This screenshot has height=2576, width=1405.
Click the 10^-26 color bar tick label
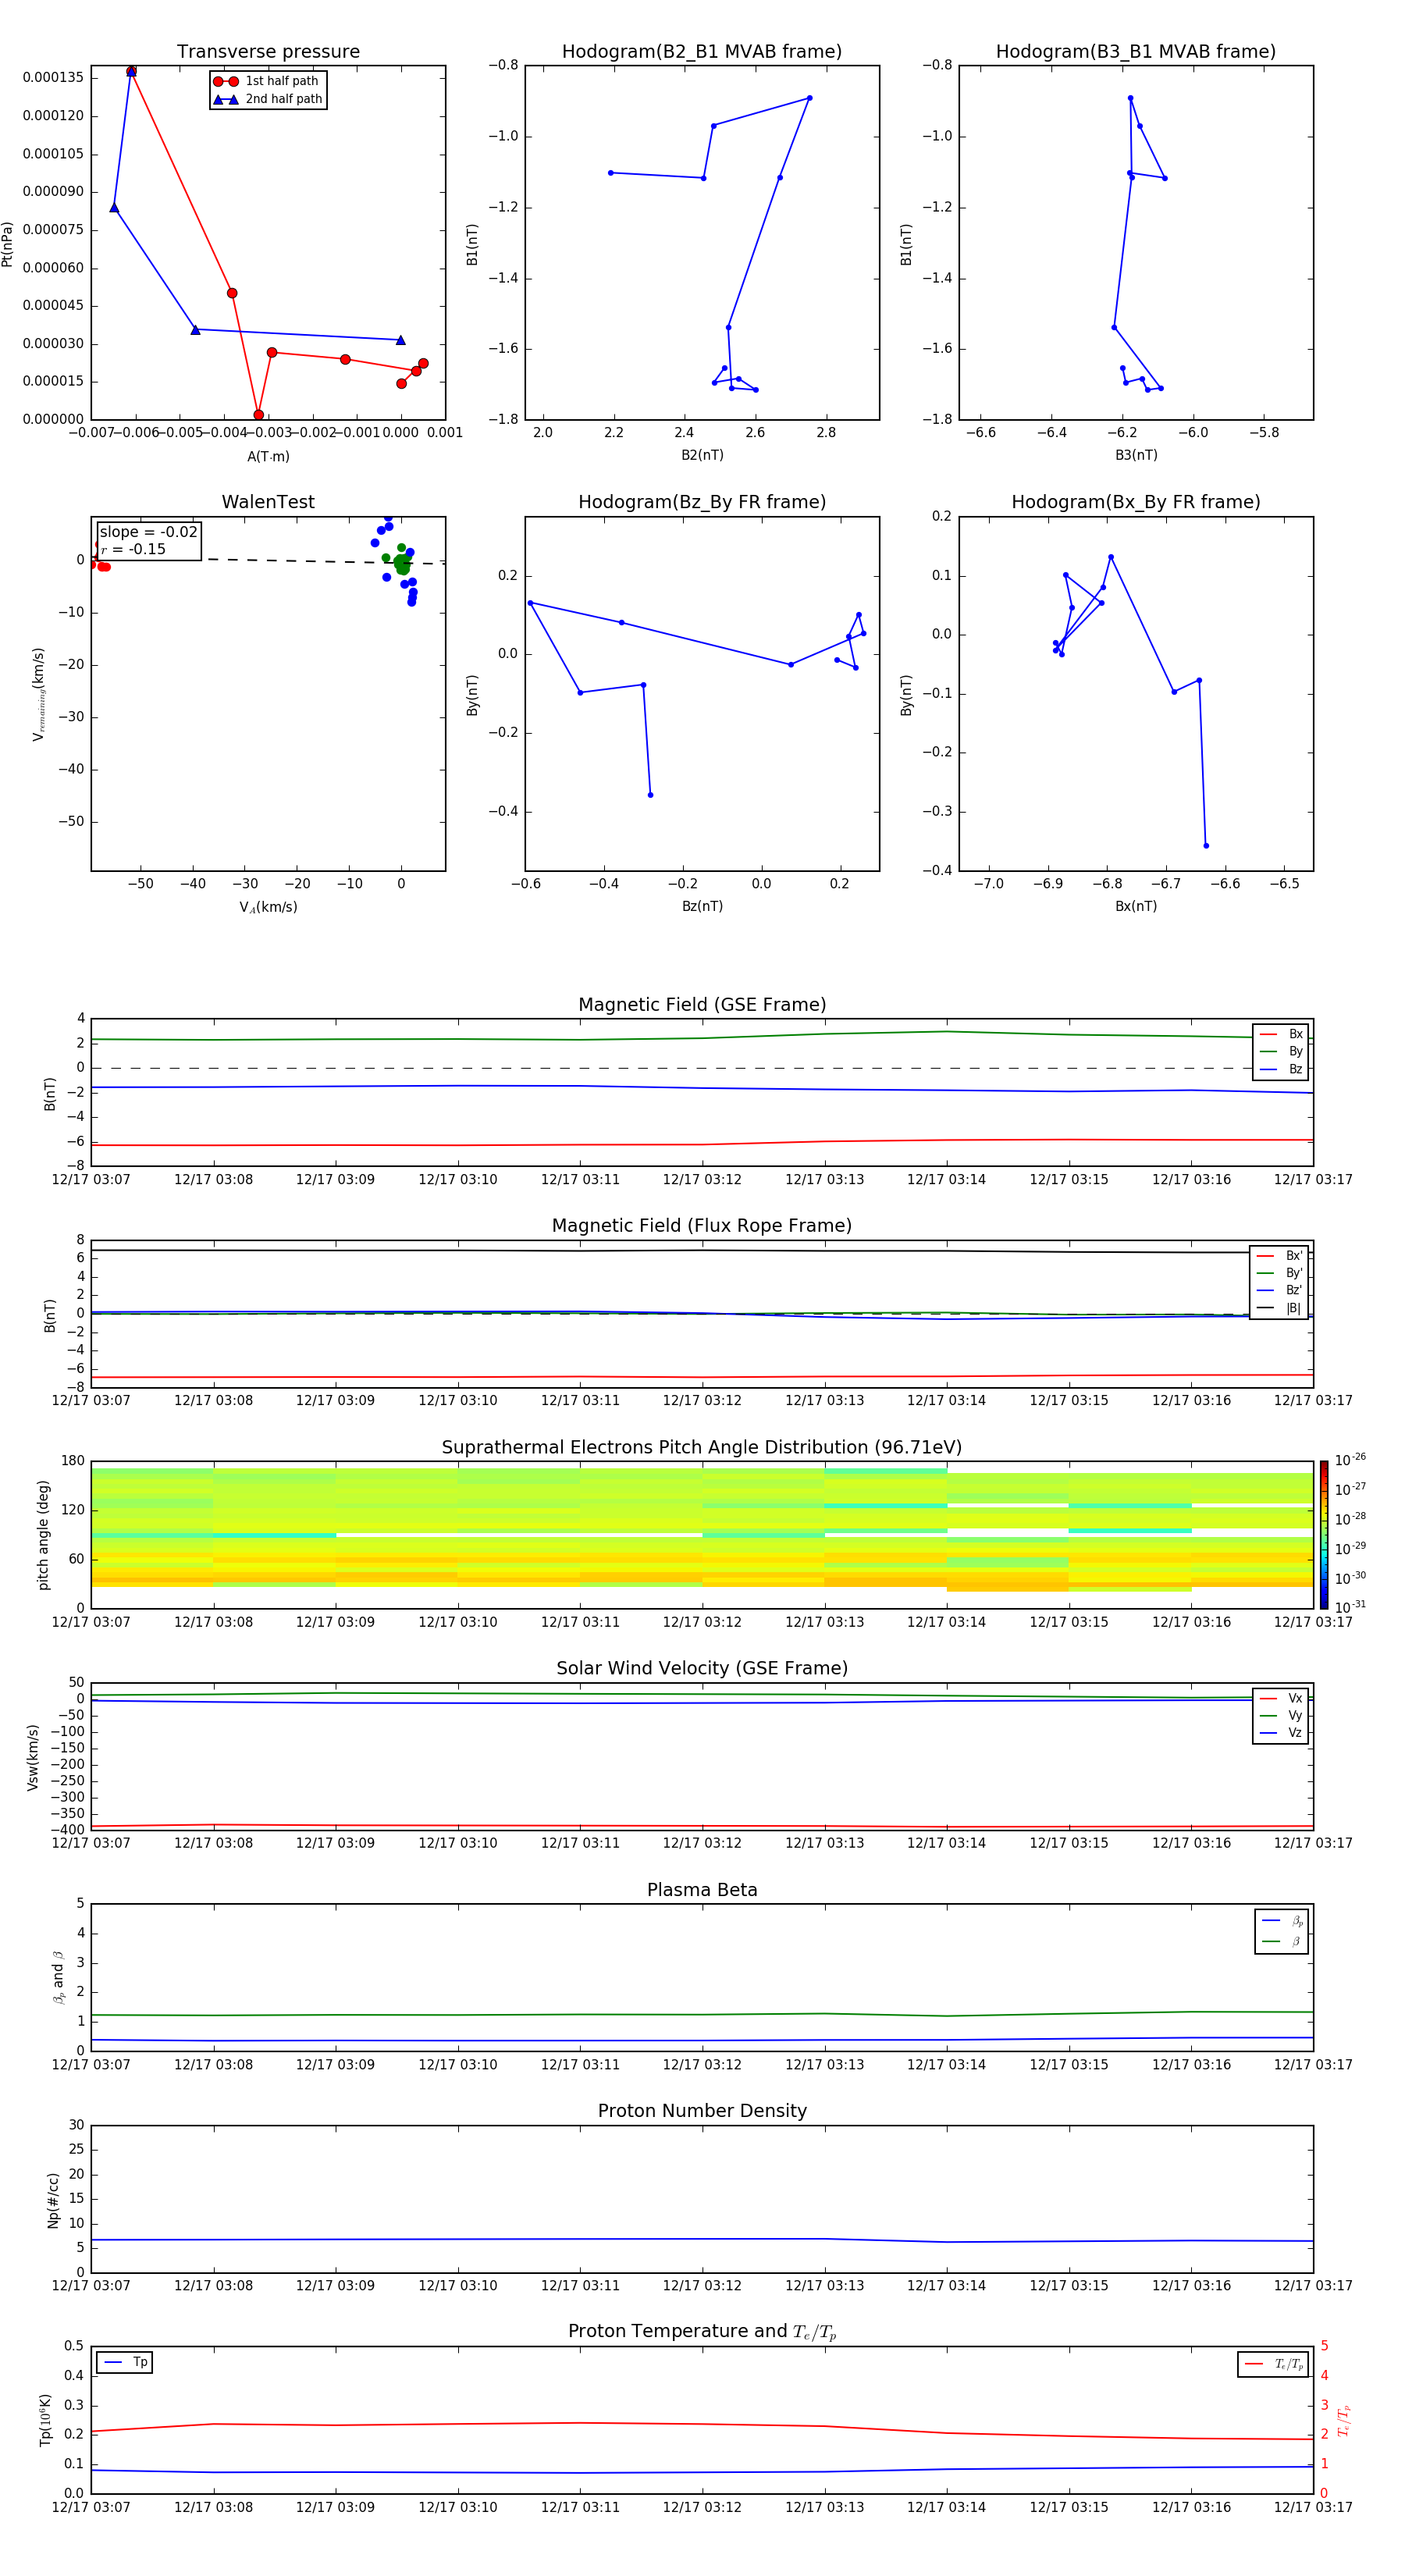[x=1350, y=1460]
